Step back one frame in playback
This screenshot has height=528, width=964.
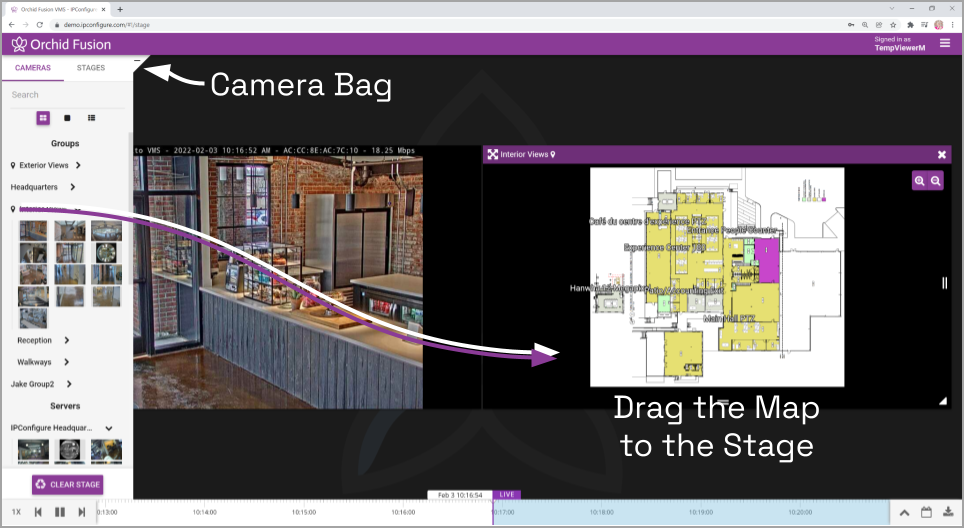click(x=38, y=512)
